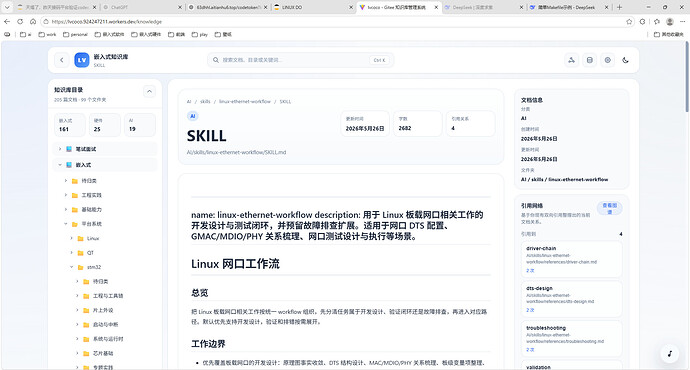
Task: Click the QT folder icon
Action: 81,253
